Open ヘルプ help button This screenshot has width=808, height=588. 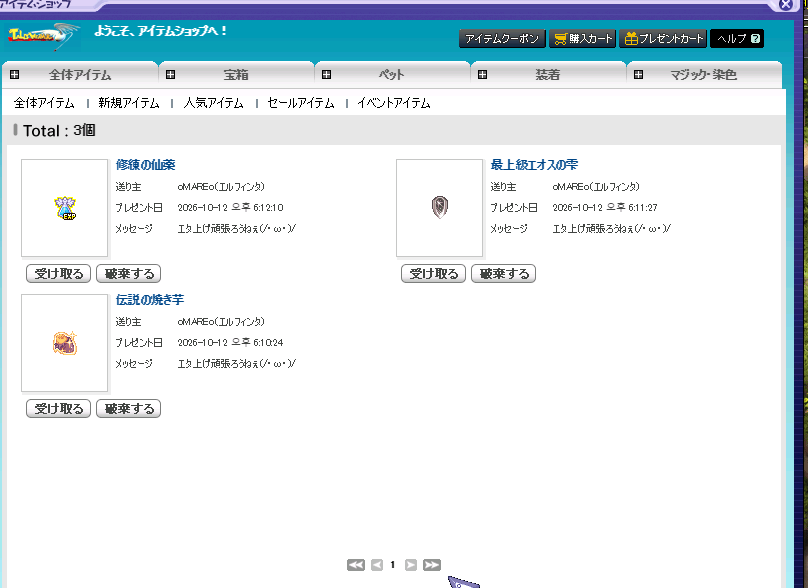point(737,39)
